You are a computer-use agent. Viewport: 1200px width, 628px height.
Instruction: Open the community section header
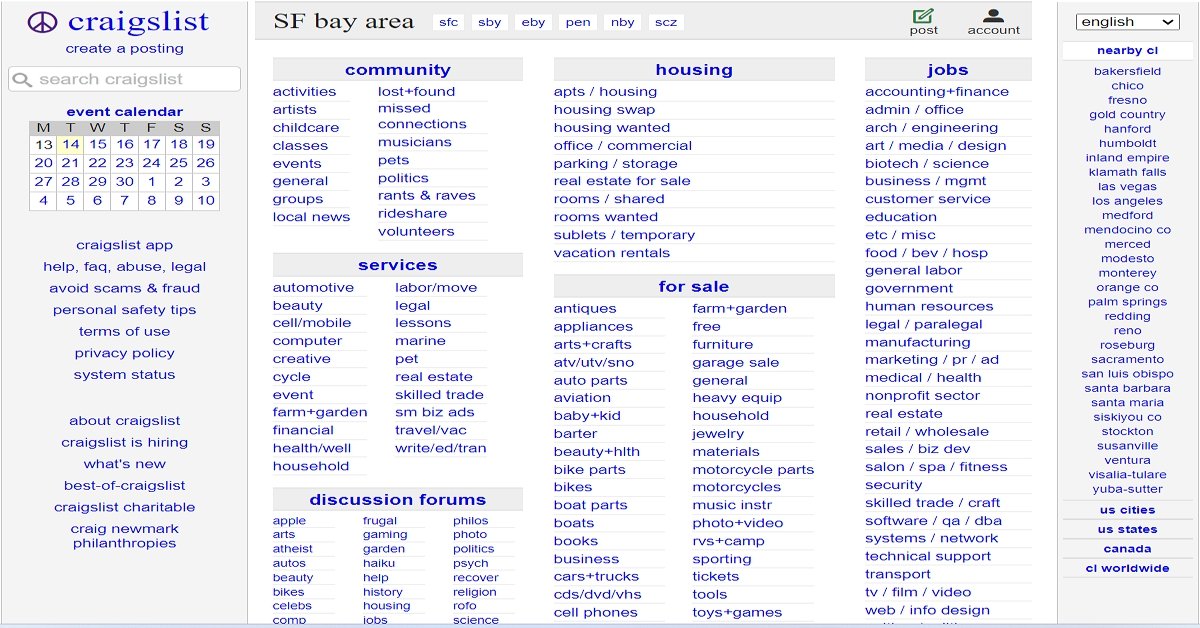click(398, 70)
